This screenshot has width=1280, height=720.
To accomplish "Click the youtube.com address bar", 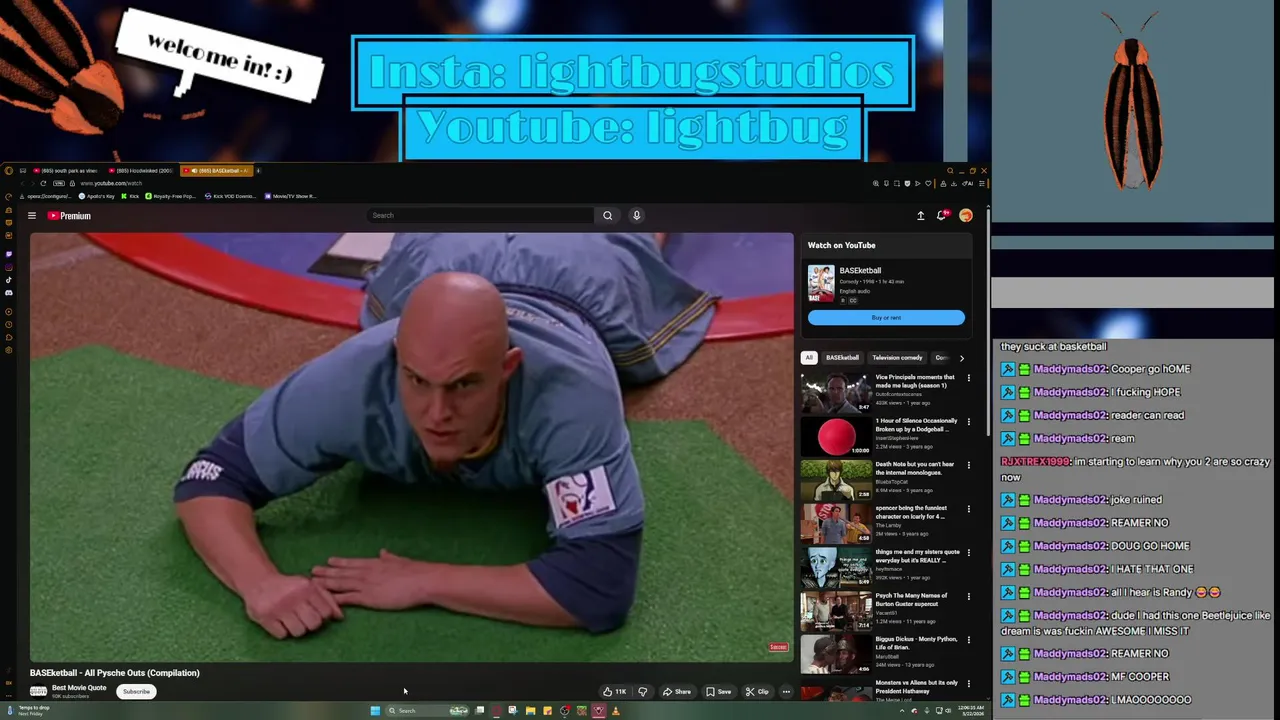I will (x=111, y=183).
